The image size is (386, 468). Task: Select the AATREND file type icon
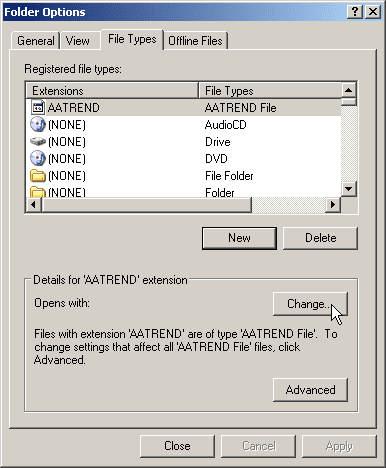(38, 107)
